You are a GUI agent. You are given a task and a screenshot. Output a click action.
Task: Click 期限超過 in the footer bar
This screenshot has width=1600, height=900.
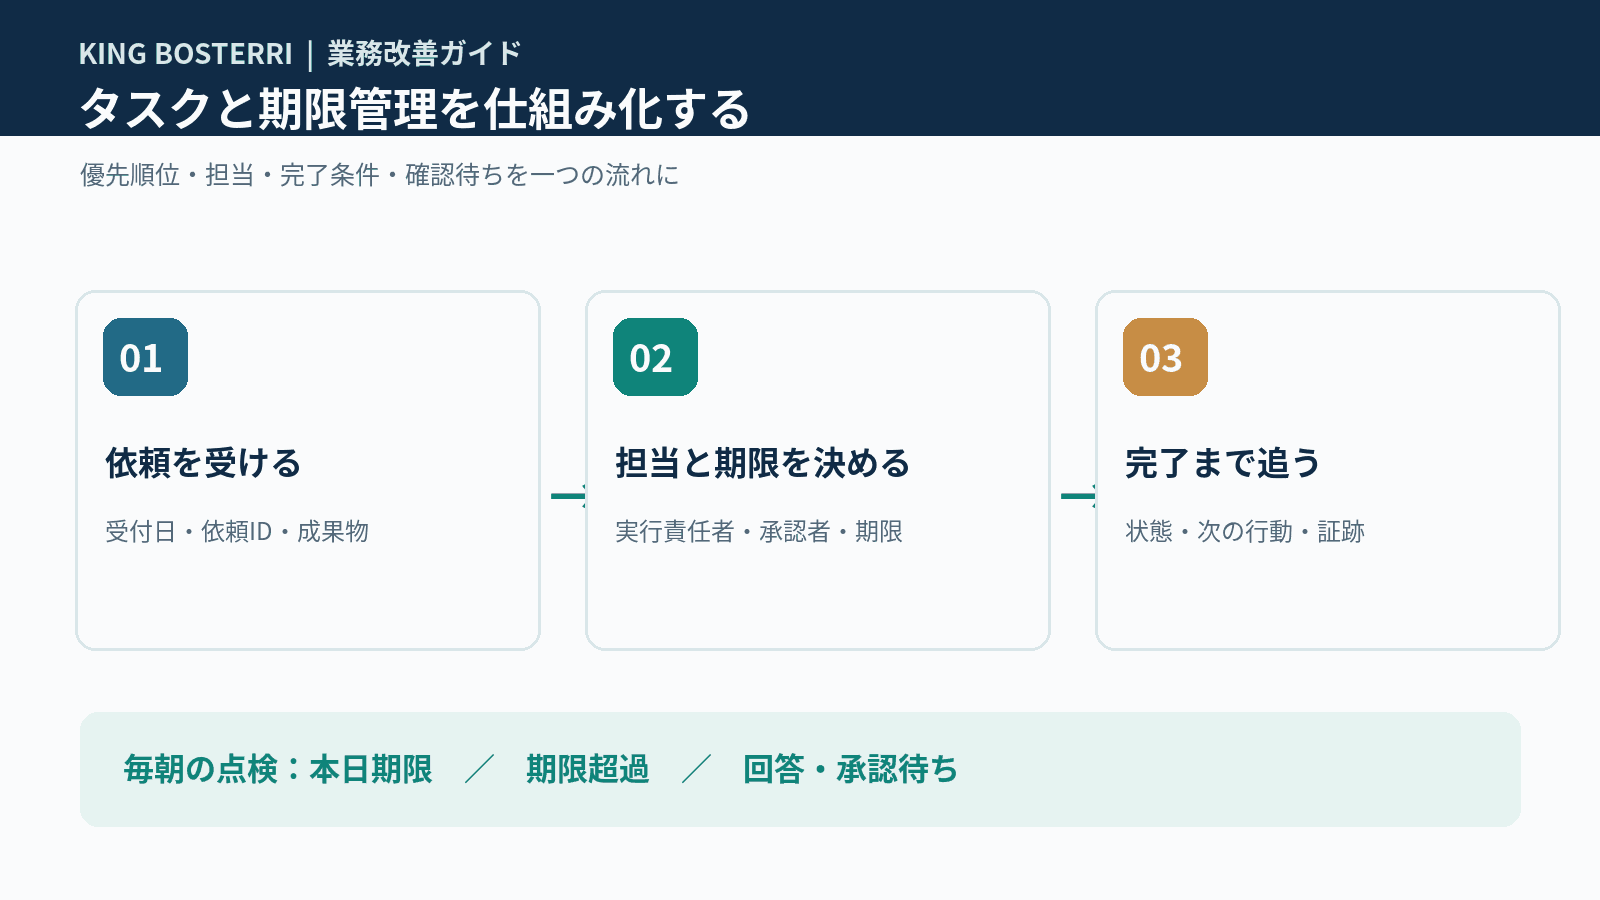pos(588,769)
